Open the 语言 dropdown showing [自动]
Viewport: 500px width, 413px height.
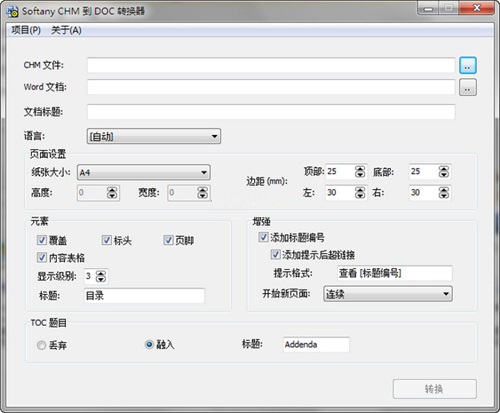click(x=154, y=136)
